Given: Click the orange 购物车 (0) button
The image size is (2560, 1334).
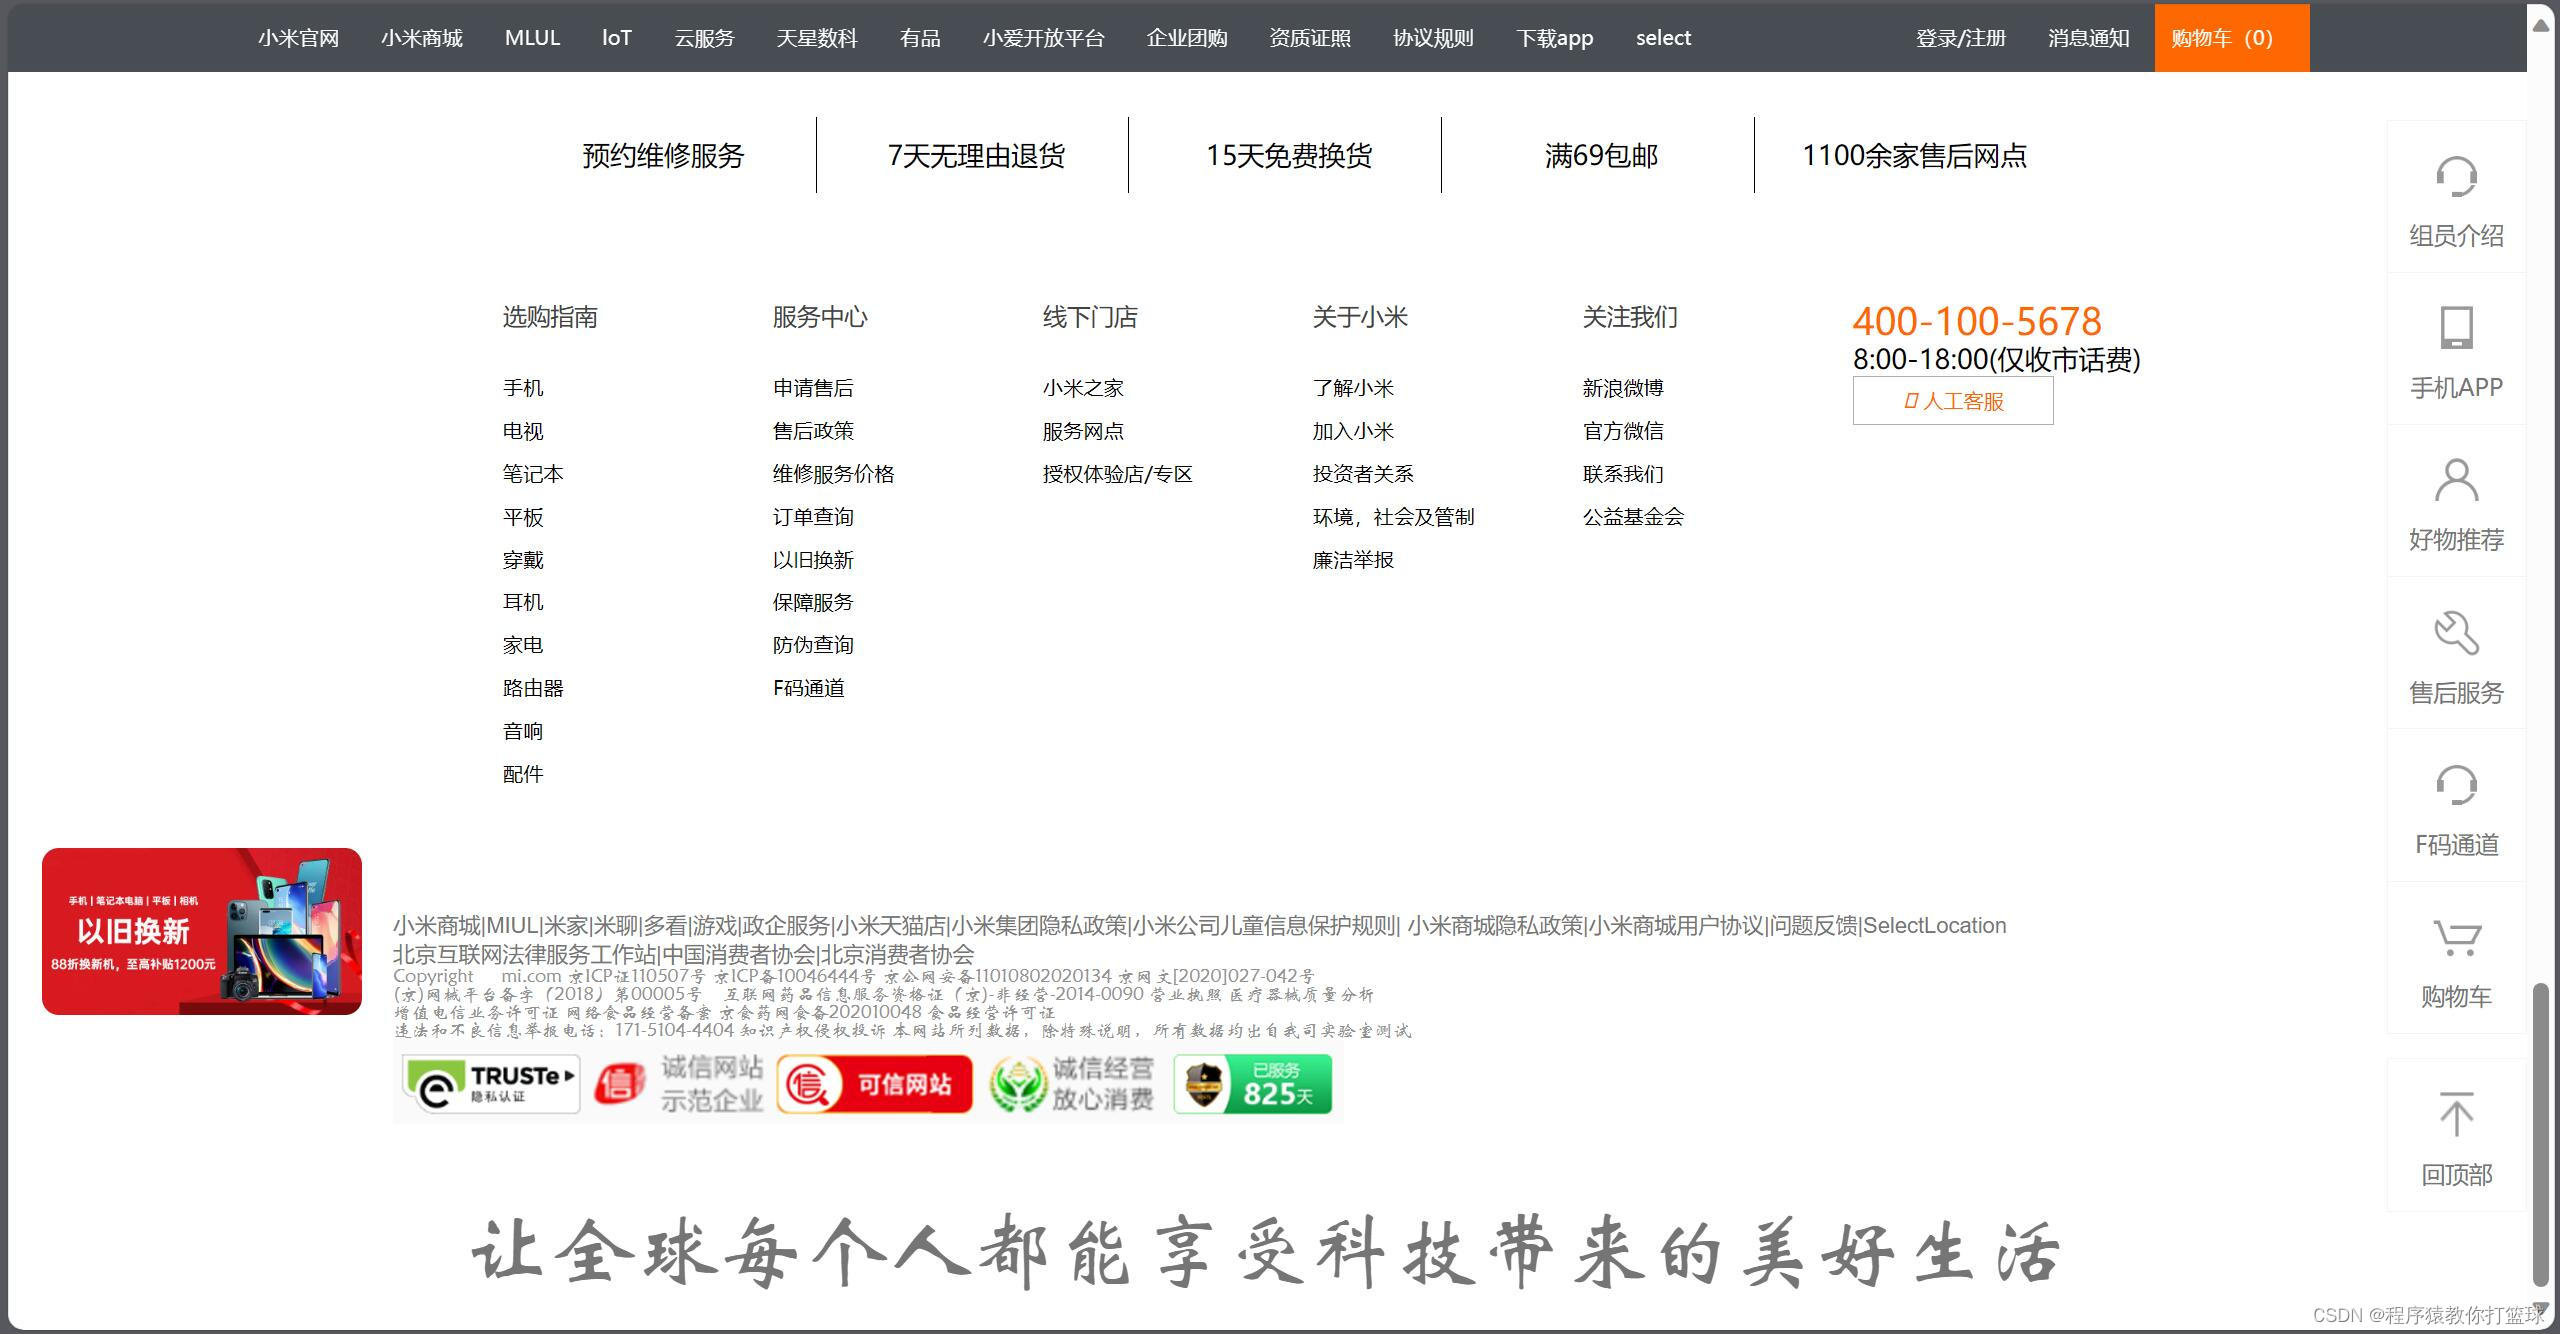Looking at the screenshot, I should [x=2232, y=38].
